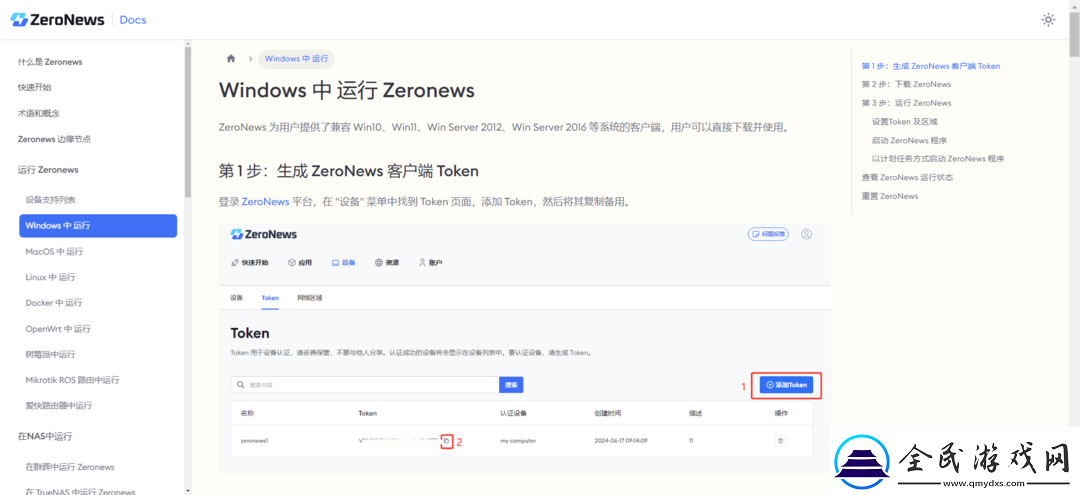Jump to '以计划任务方式启动 ZeroNews 程序' in TOC
This screenshot has height=495, width=1080.
[x=937, y=158]
